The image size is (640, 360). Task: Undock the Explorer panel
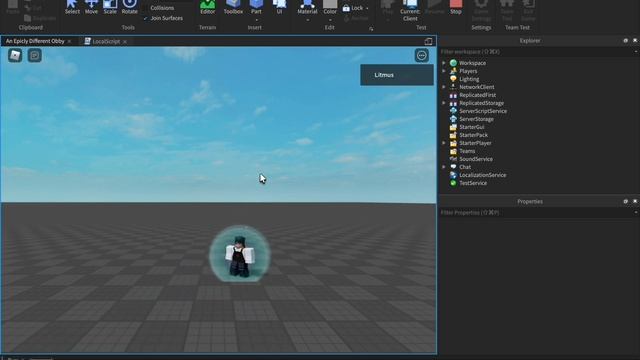click(x=626, y=40)
